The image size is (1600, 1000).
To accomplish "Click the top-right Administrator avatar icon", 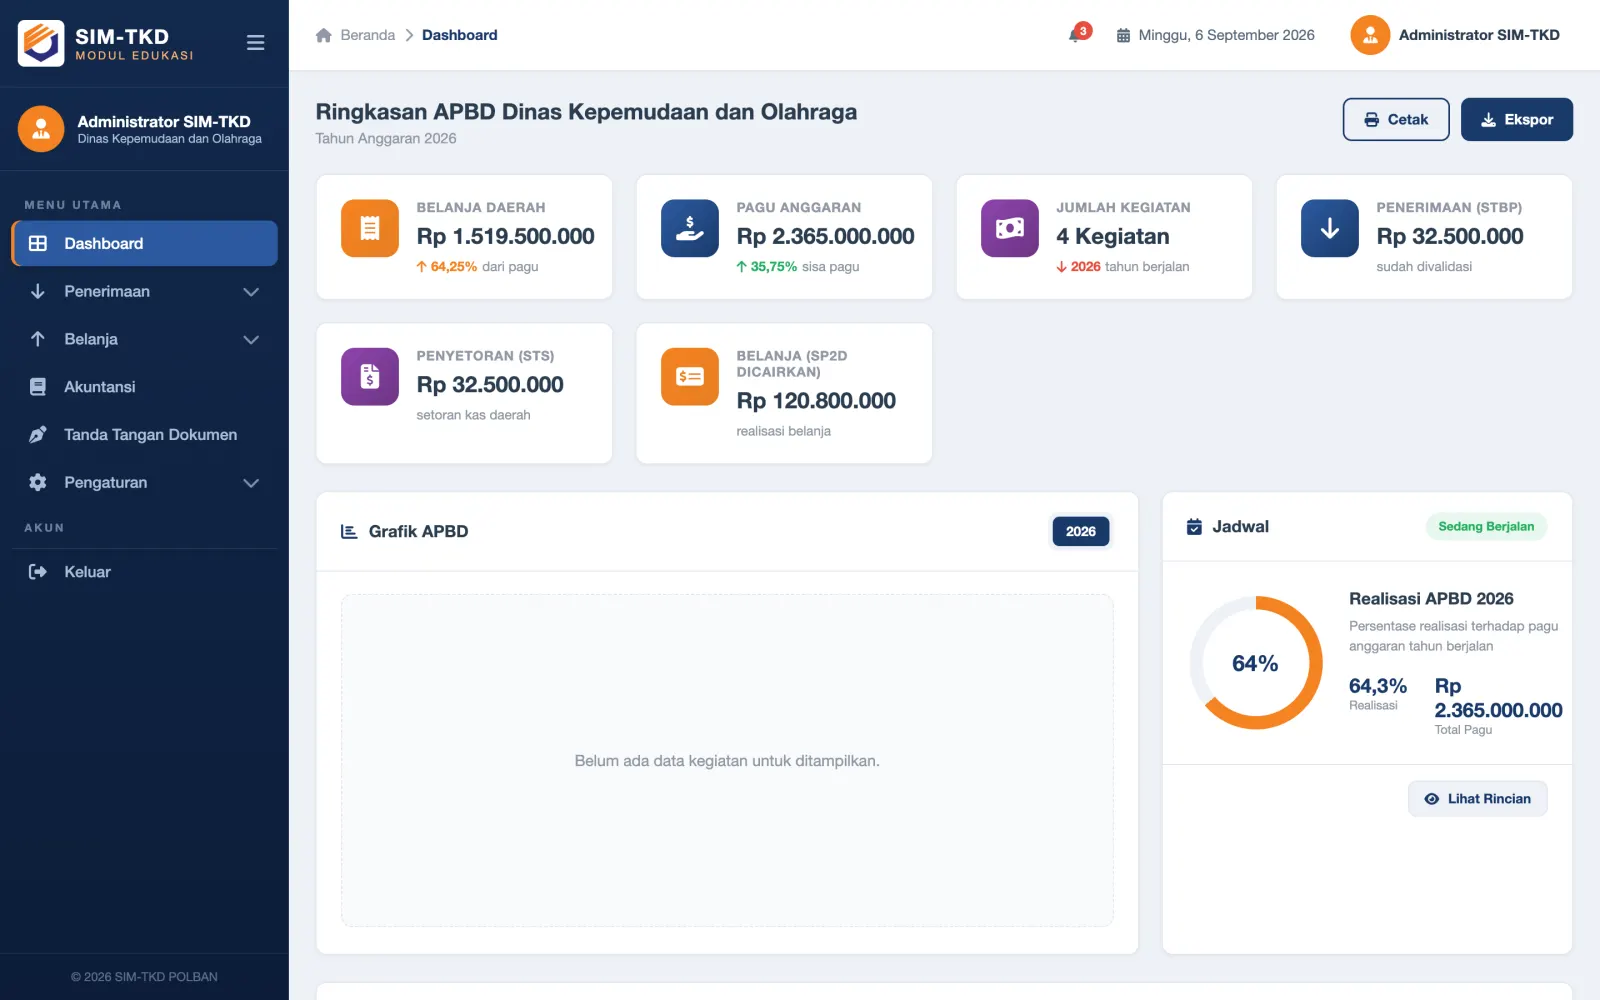I will click(x=1370, y=35).
